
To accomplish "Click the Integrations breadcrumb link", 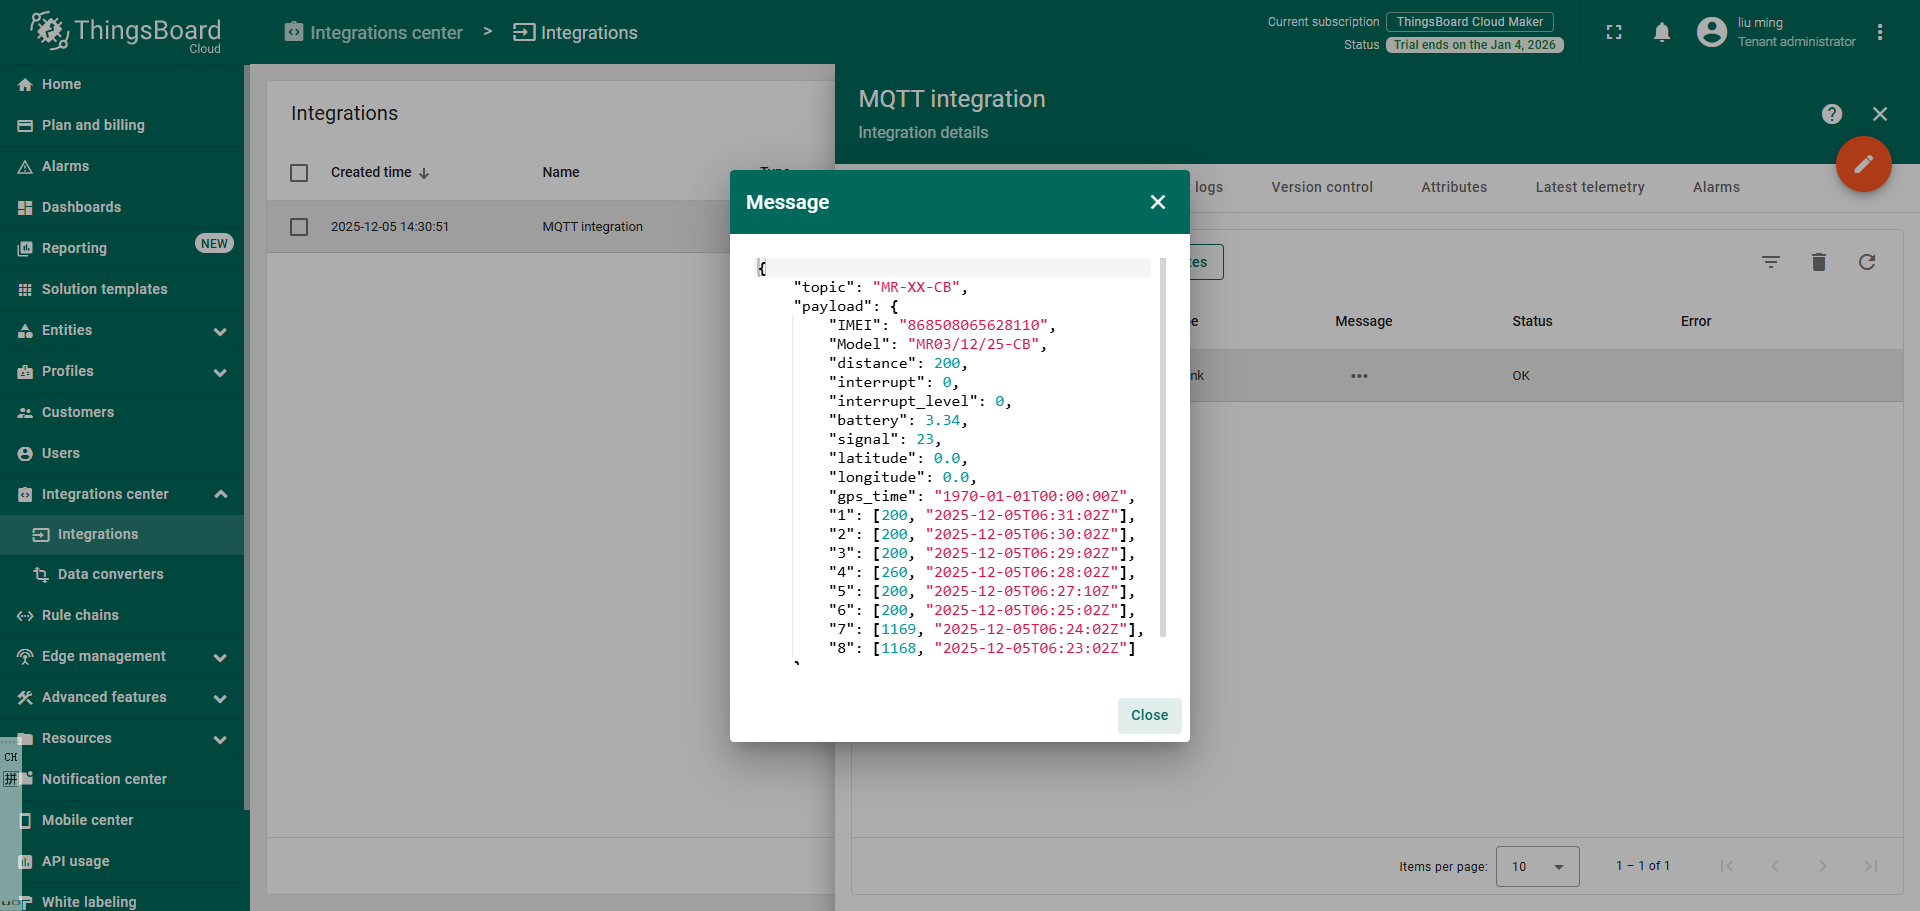I will (x=575, y=33).
